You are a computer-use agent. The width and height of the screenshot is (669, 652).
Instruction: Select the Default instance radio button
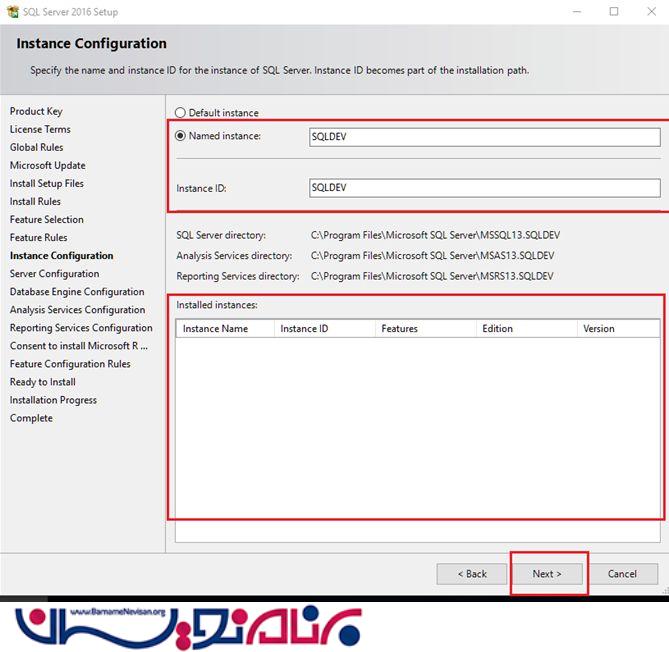point(181,113)
